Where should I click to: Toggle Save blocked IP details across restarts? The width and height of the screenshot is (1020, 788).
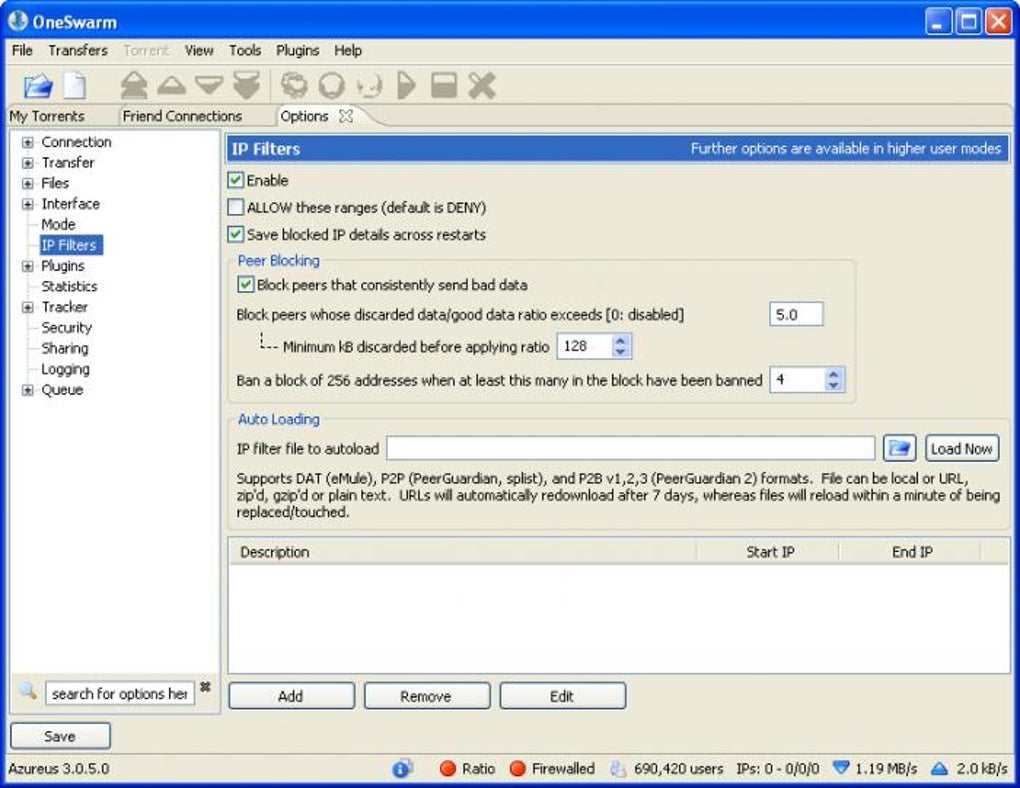(x=235, y=234)
